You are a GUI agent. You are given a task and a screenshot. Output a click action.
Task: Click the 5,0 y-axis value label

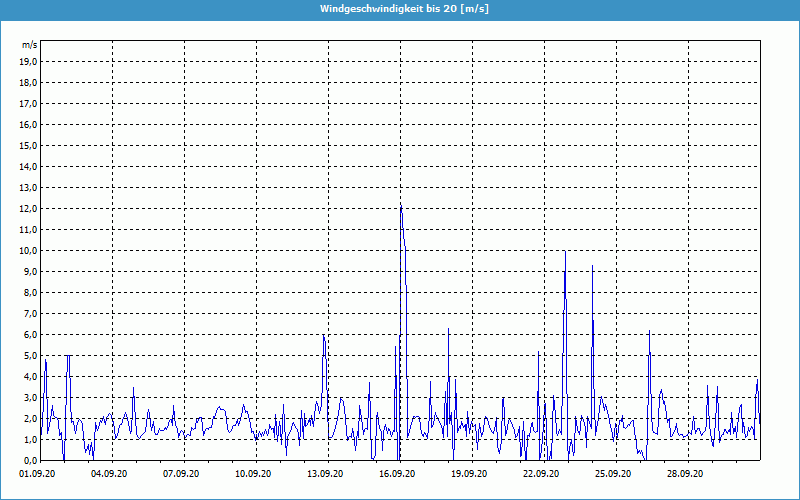[x=29, y=355]
